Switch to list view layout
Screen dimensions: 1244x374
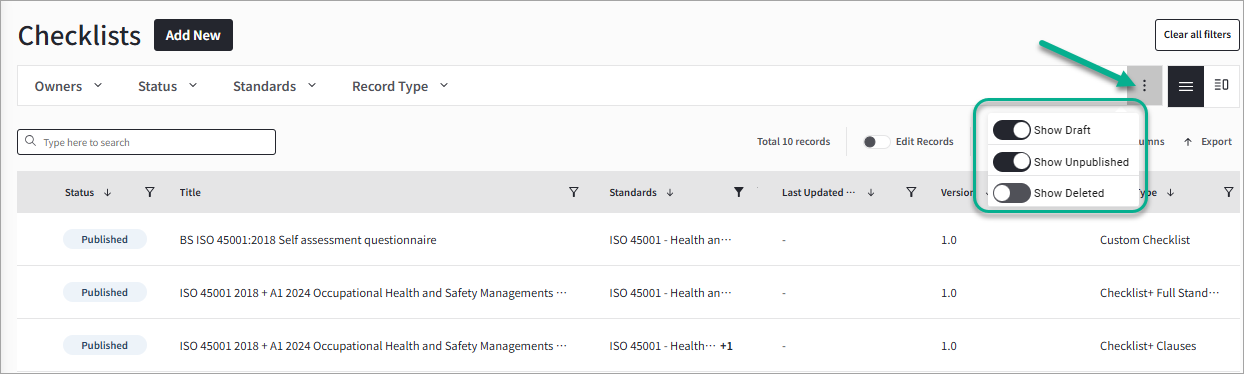1186,86
